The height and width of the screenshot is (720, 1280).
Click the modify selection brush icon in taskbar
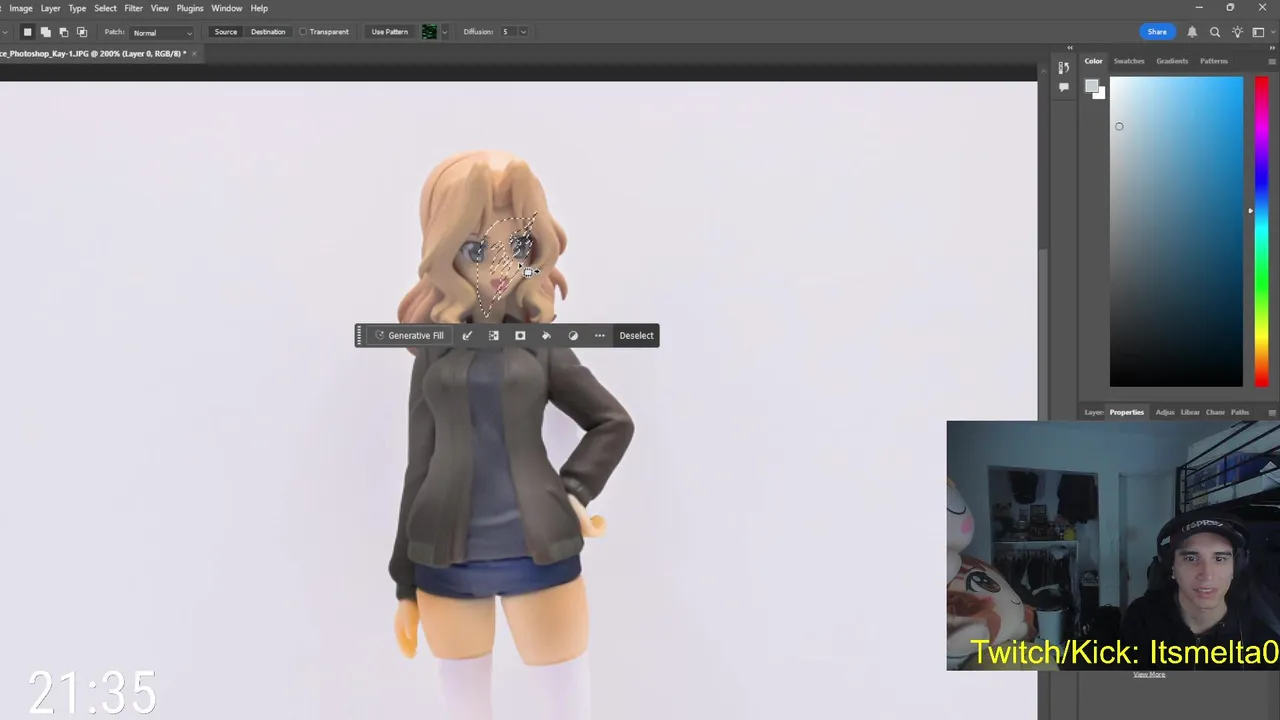[467, 336]
